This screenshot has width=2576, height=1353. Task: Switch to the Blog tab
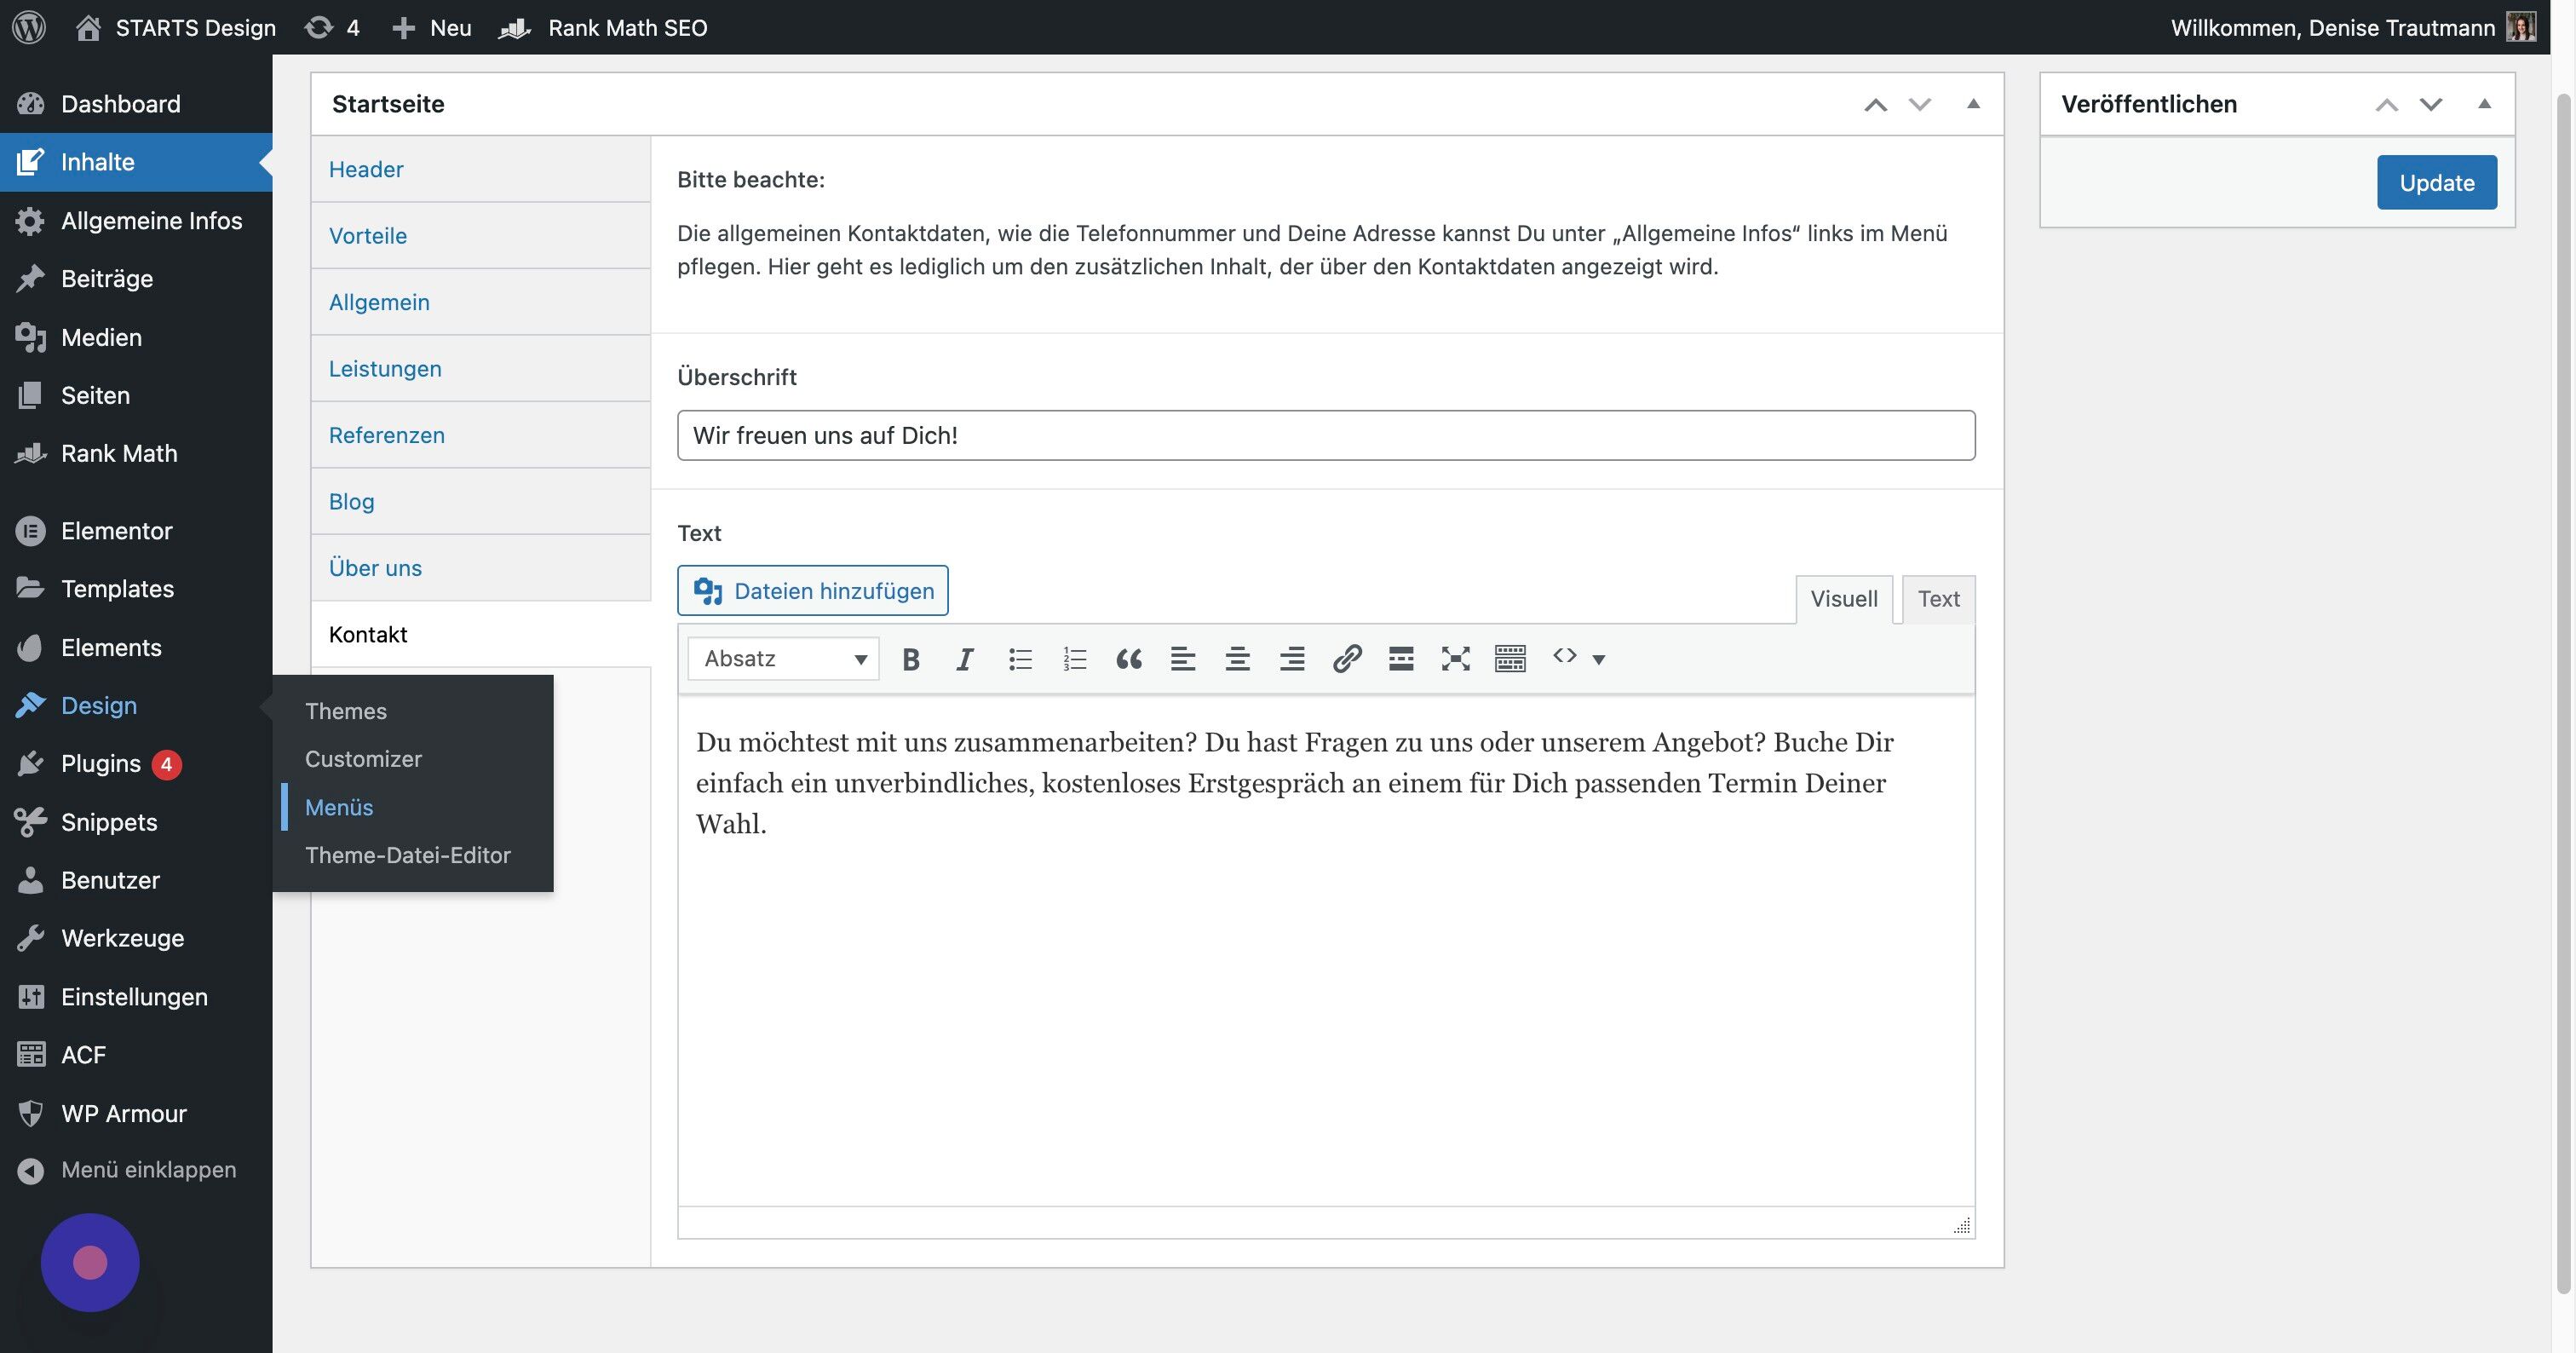(x=481, y=502)
